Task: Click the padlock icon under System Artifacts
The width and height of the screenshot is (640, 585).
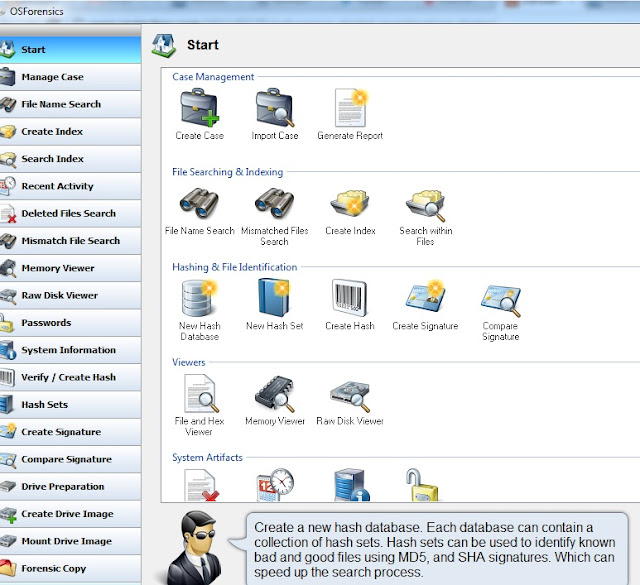Action: tap(422, 485)
